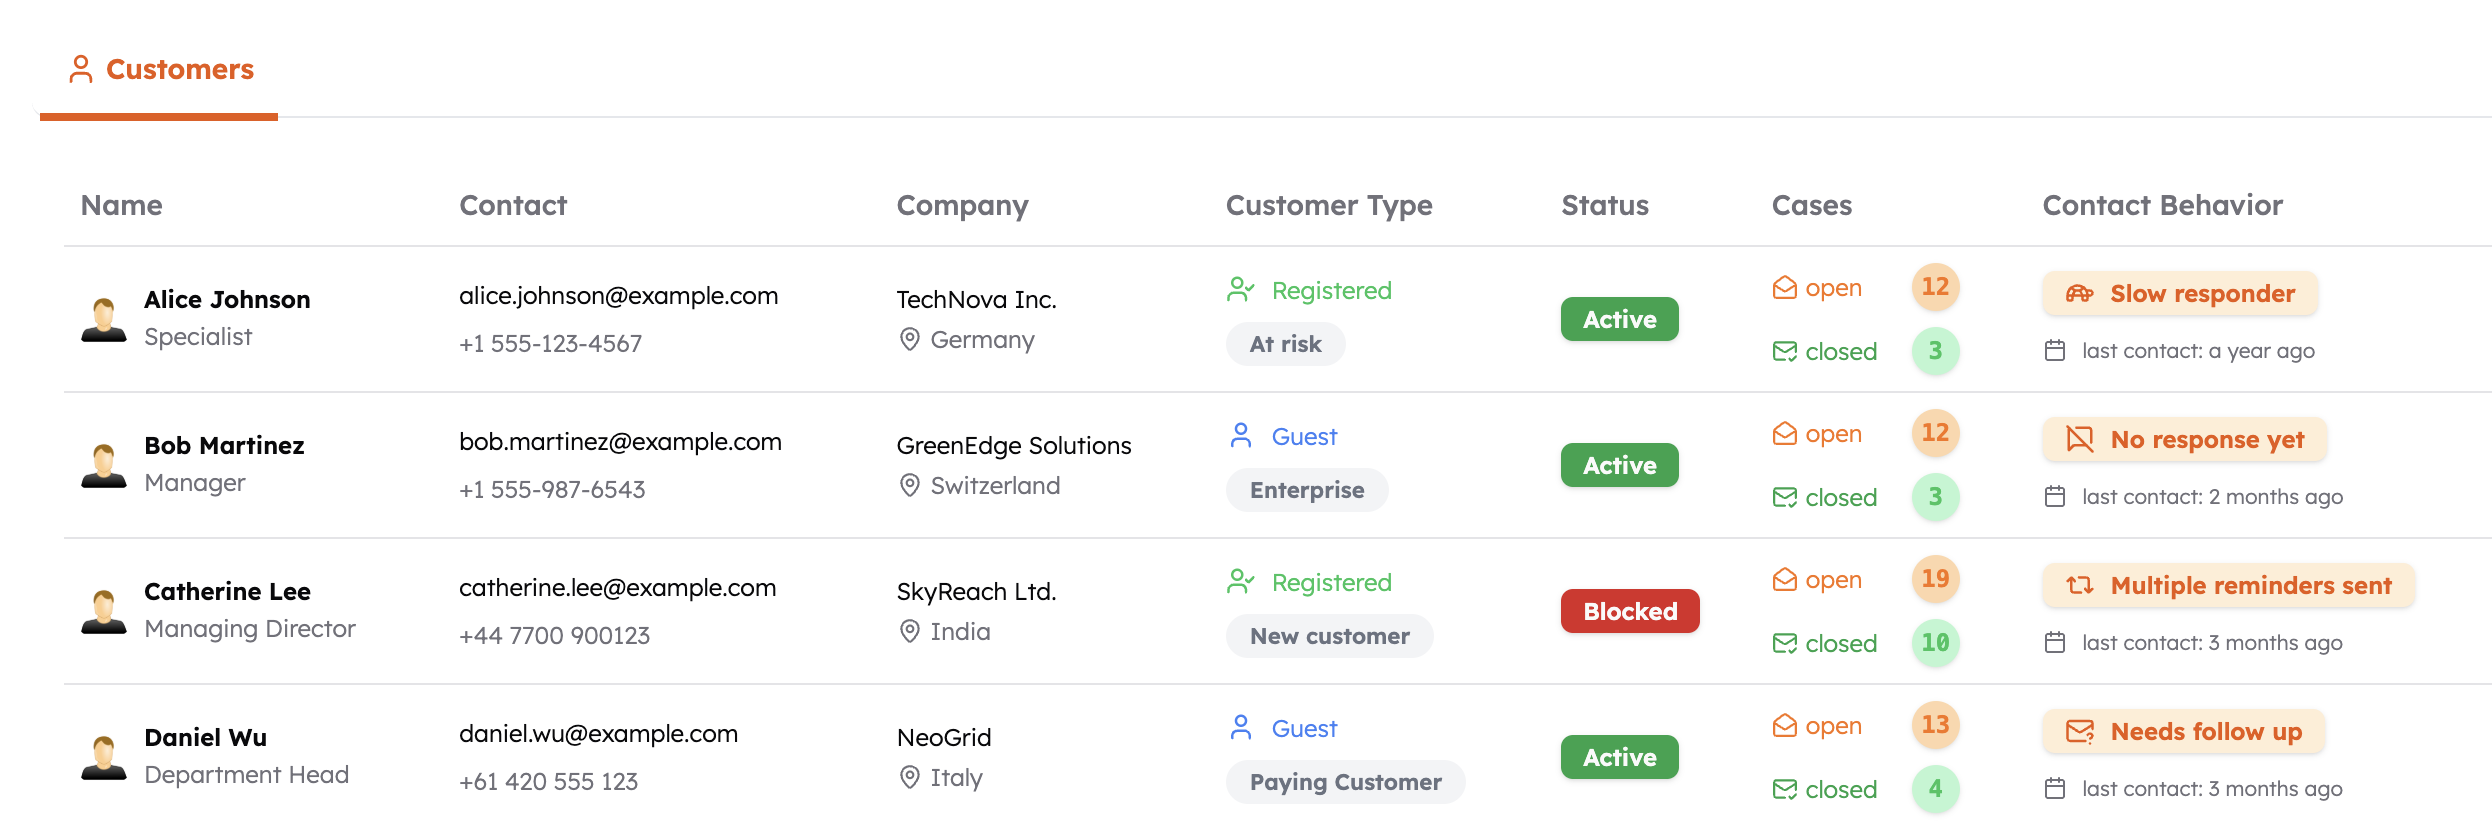Click the Guest user icon in Bob's row
This screenshot has height=826, width=2492.
(x=1240, y=436)
